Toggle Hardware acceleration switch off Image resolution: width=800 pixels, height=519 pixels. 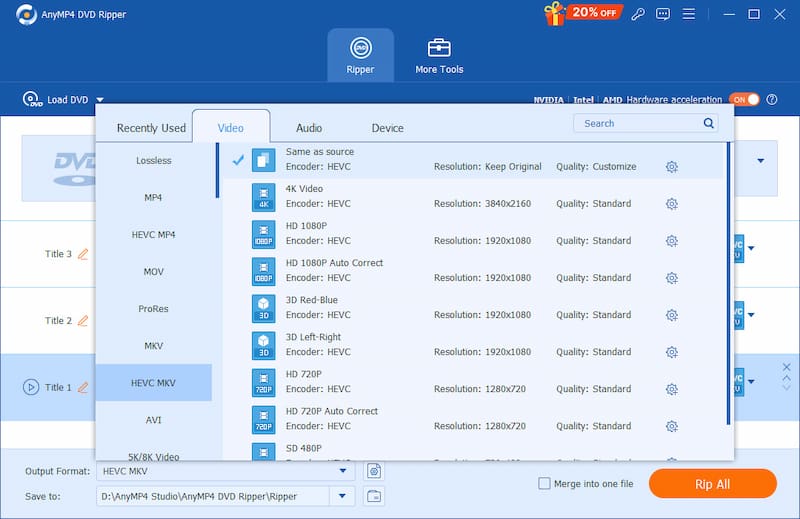(x=744, y=100)
